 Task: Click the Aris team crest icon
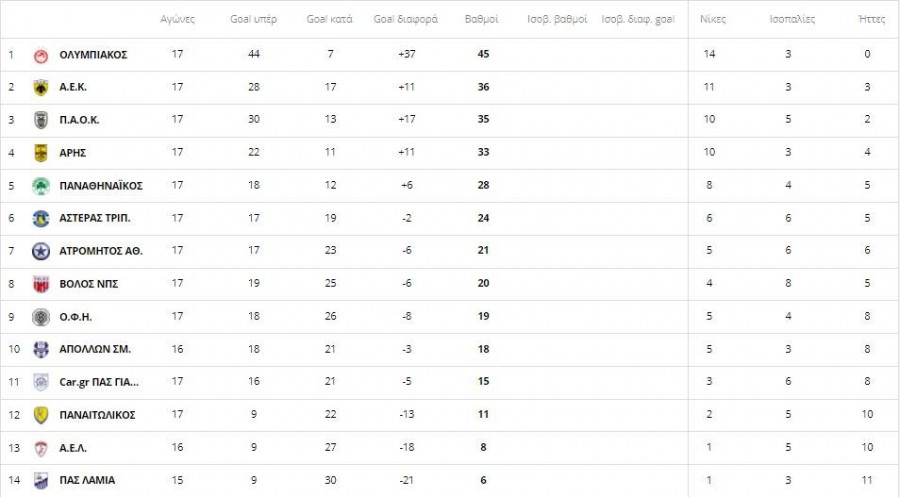(x=41, y=153)
